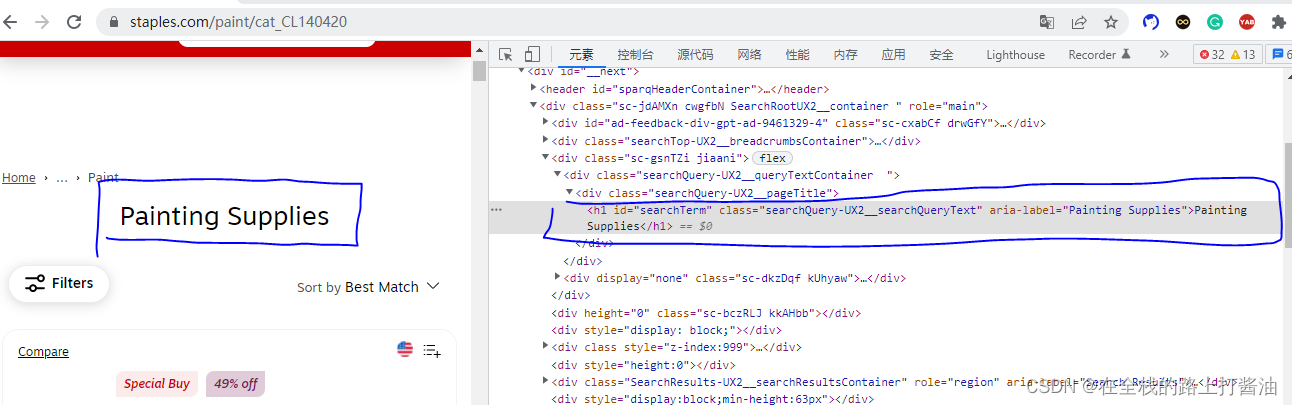
Task: Switch to the 性能 (Performance) tab
Action: (x=797, y=55)
